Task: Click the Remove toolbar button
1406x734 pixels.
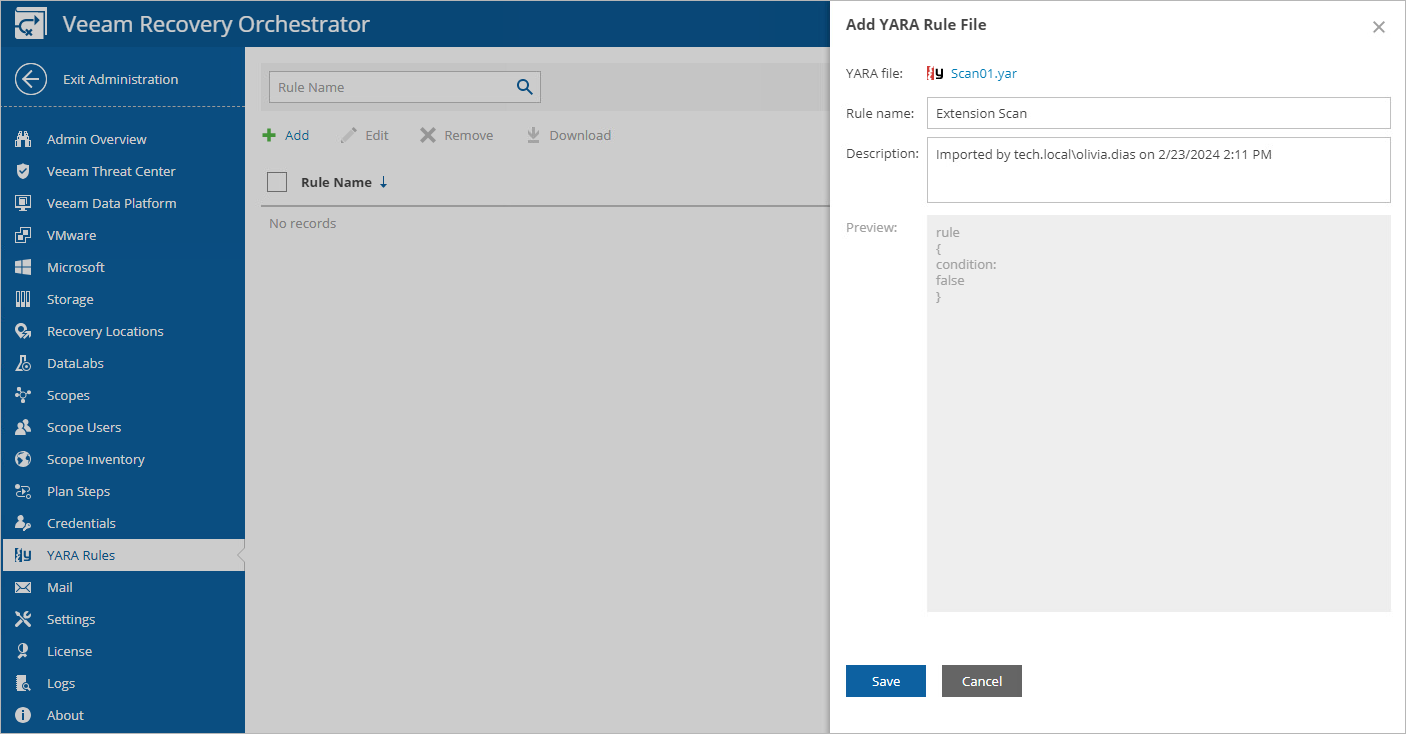Action: pos(456,135)
